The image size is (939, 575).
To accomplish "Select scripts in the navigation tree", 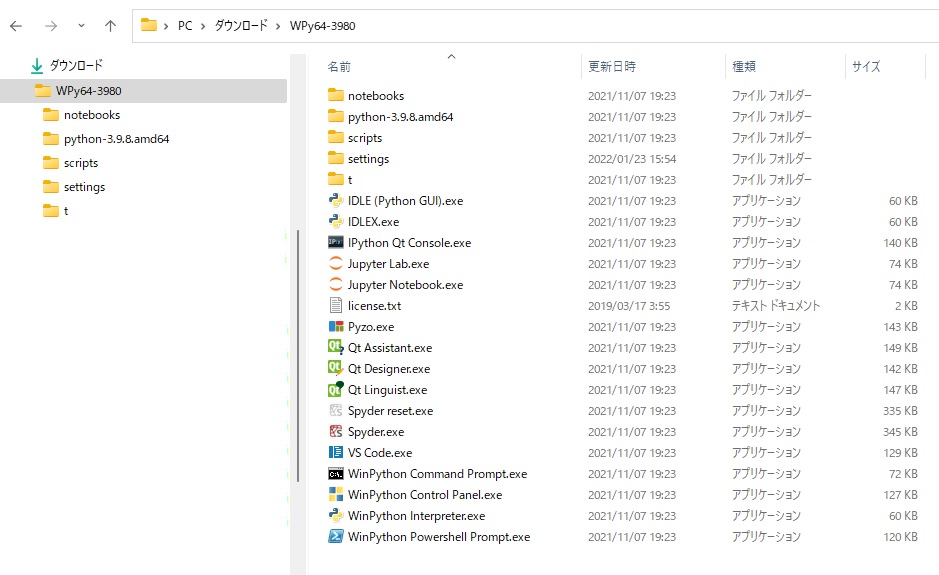I will click(x=81, y=163).
